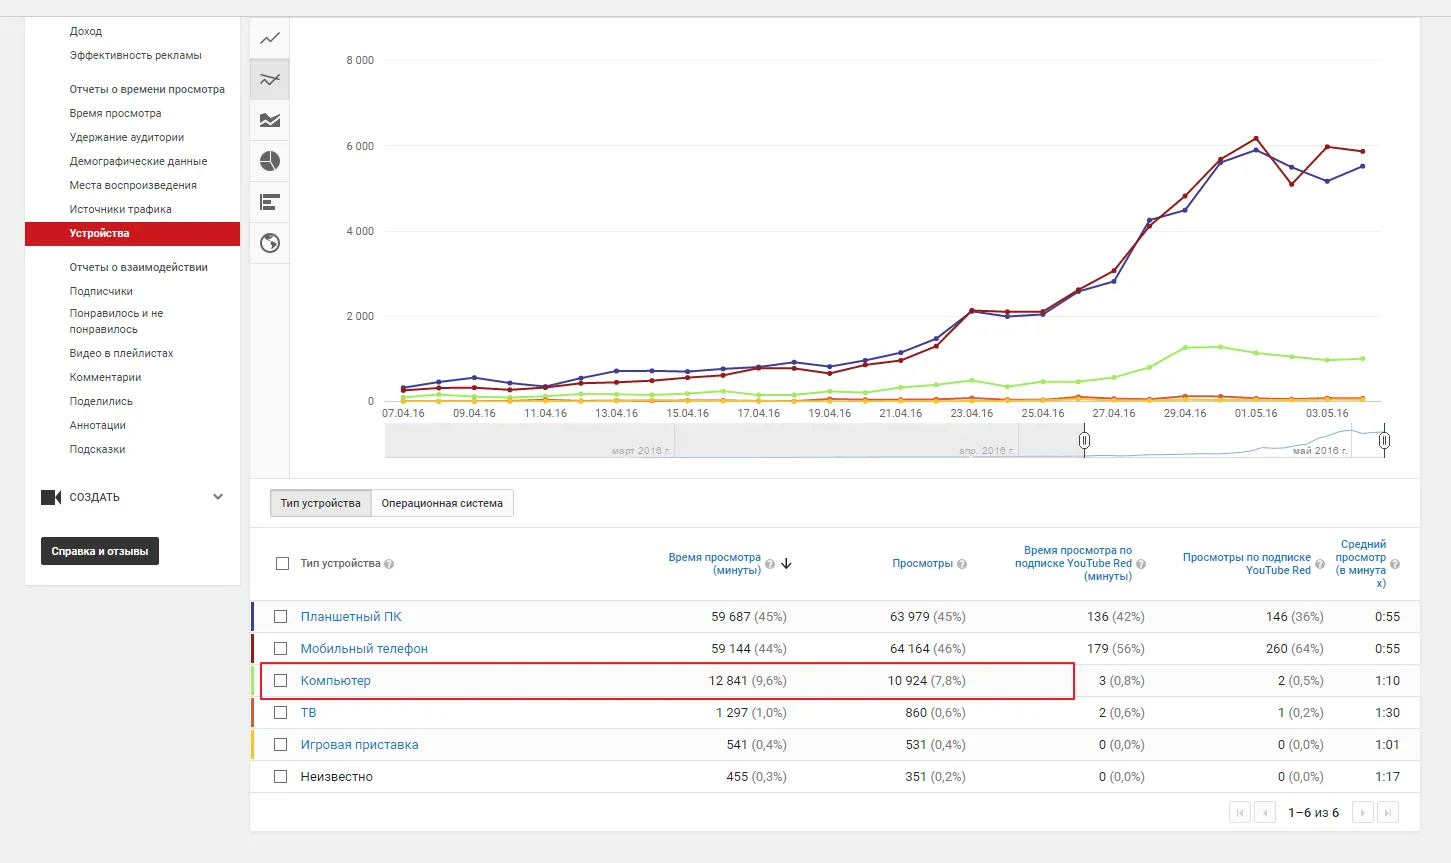Screen dimensions: 1451x863
Task: Click help icon beside YouTube Red watch time
Action: 1141,564
